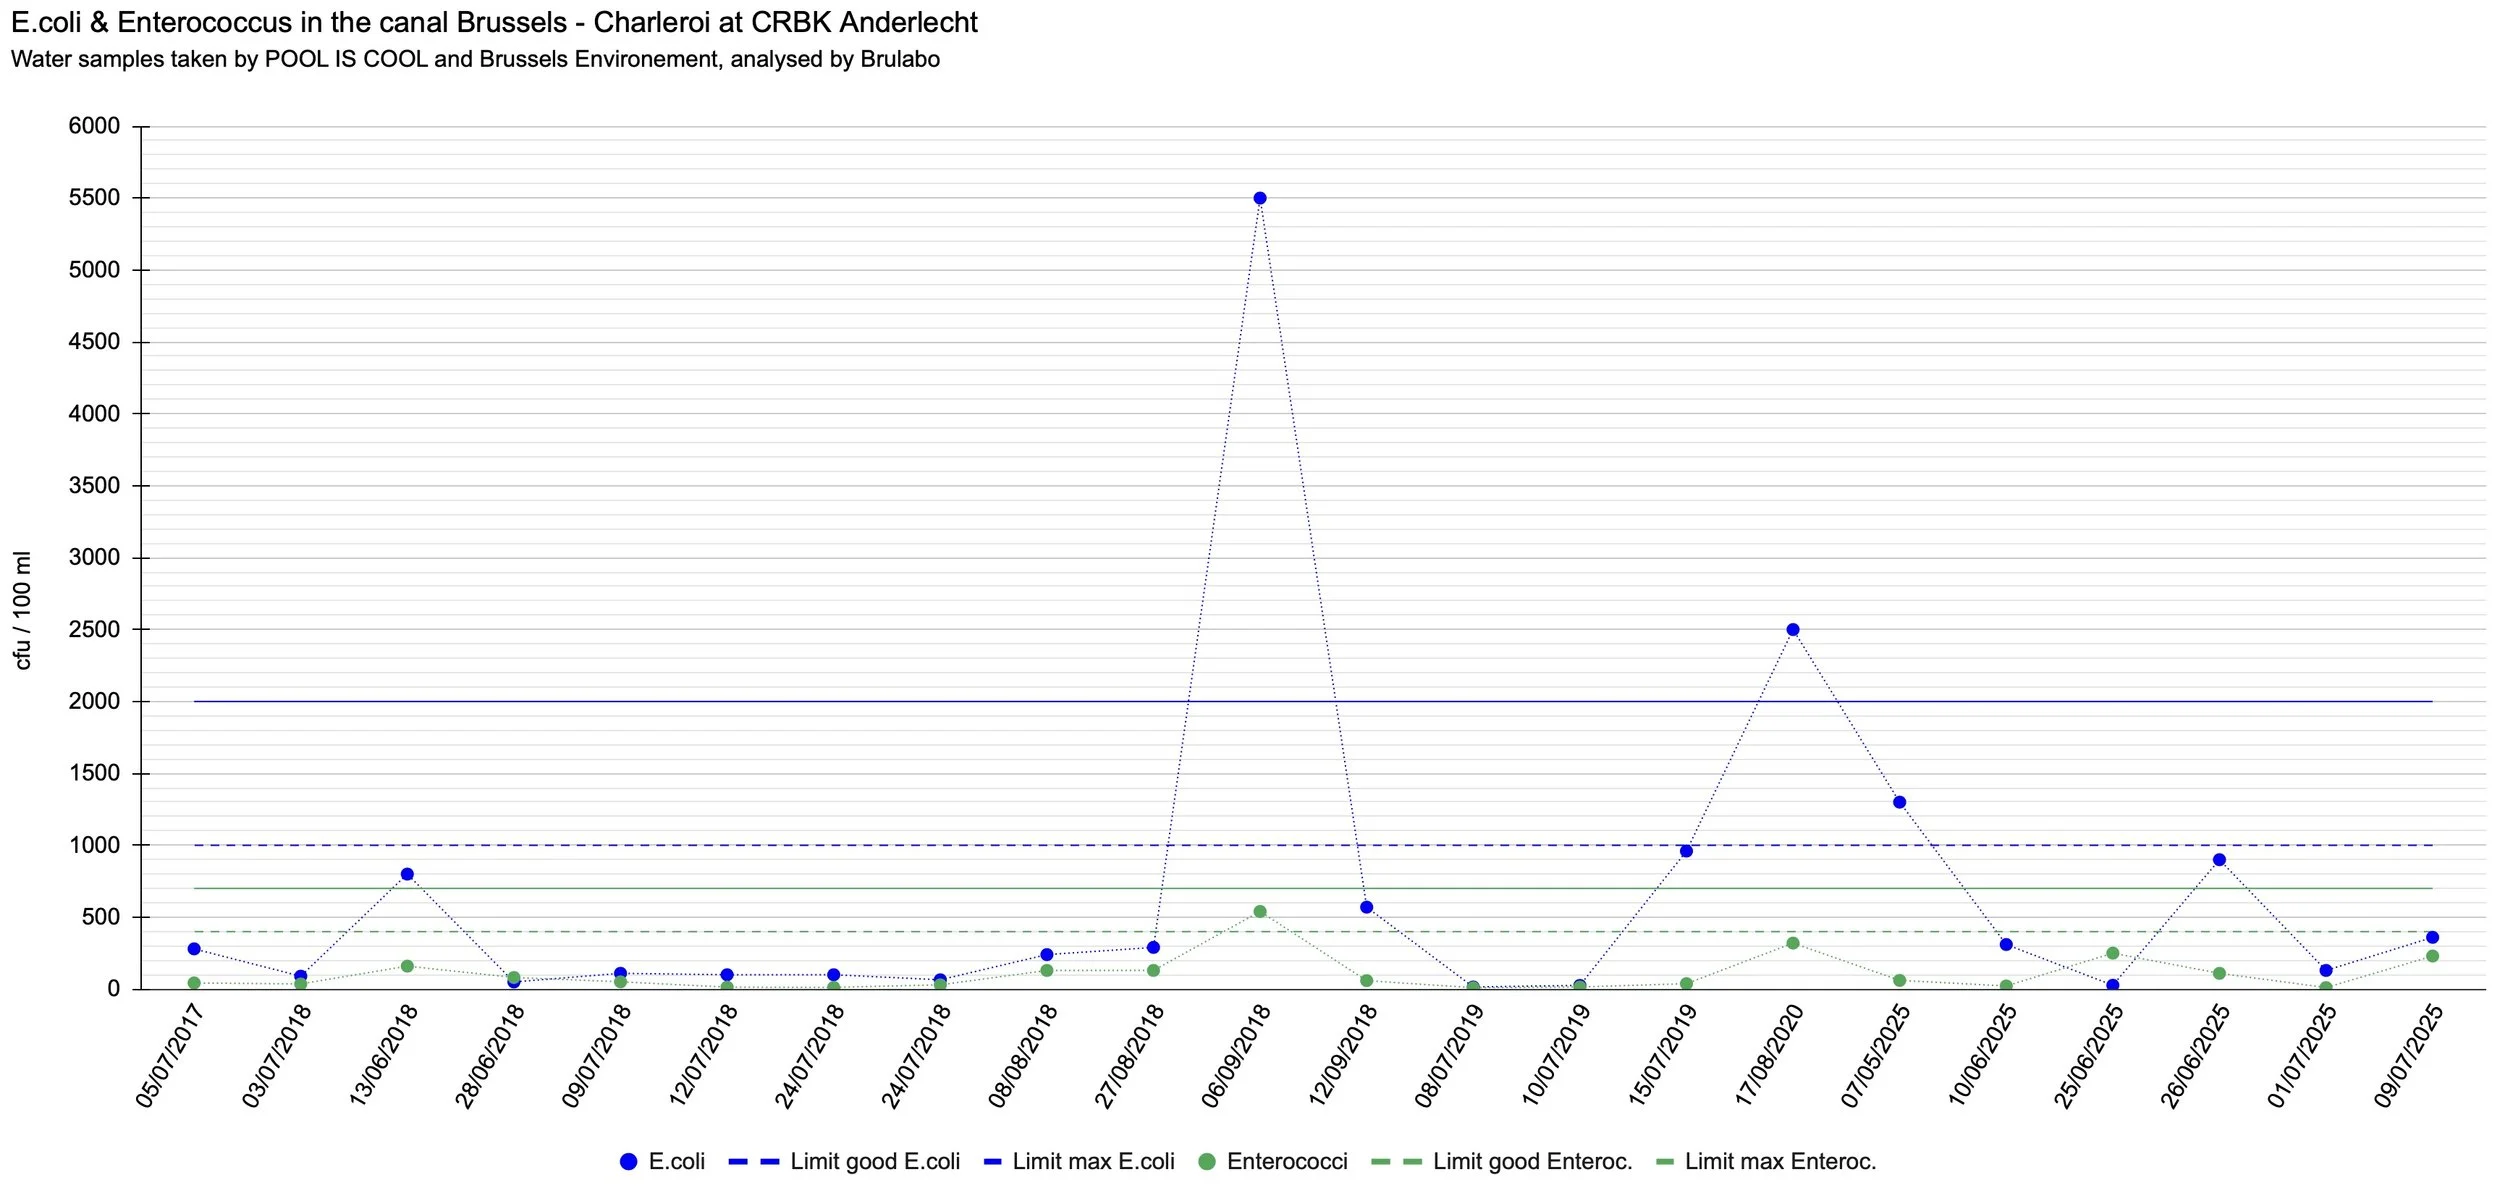Click the E.coli point on 01/07/2025
This screenshot has height=1186, width=2500.
pos(2326,970)
